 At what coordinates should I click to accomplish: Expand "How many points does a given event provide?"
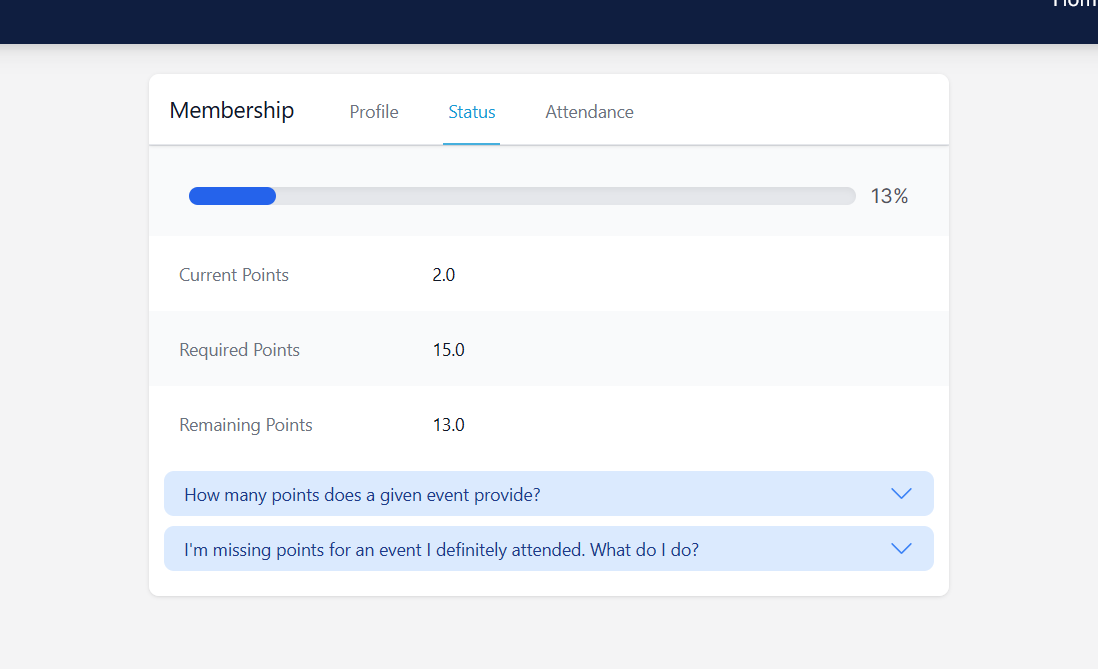pyautogui.click(x=362, y=494)
